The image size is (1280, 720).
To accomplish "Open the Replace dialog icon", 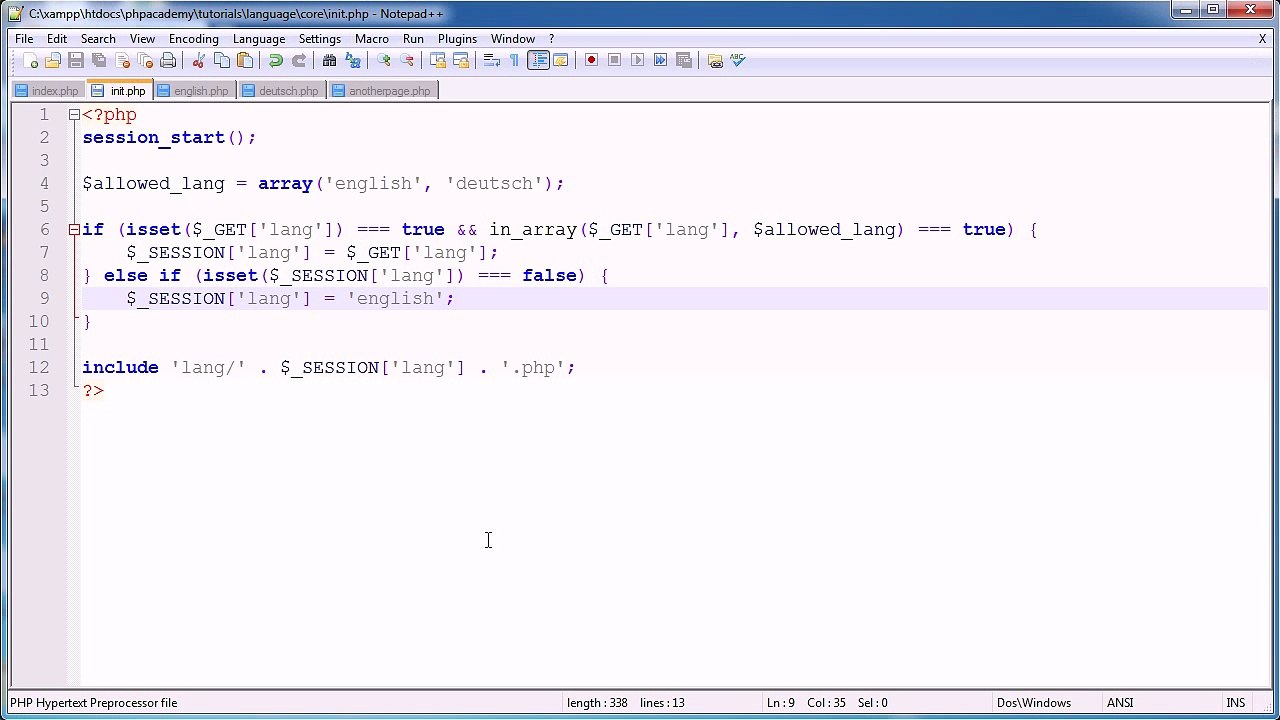I will pyautogui.click(x=352, y=61).
